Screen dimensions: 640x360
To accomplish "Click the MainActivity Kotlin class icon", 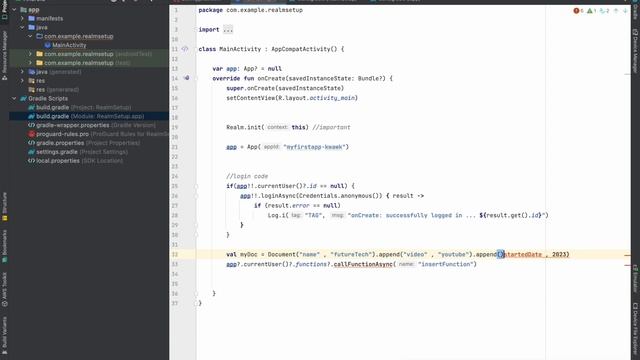I will [x=47, y=45].
